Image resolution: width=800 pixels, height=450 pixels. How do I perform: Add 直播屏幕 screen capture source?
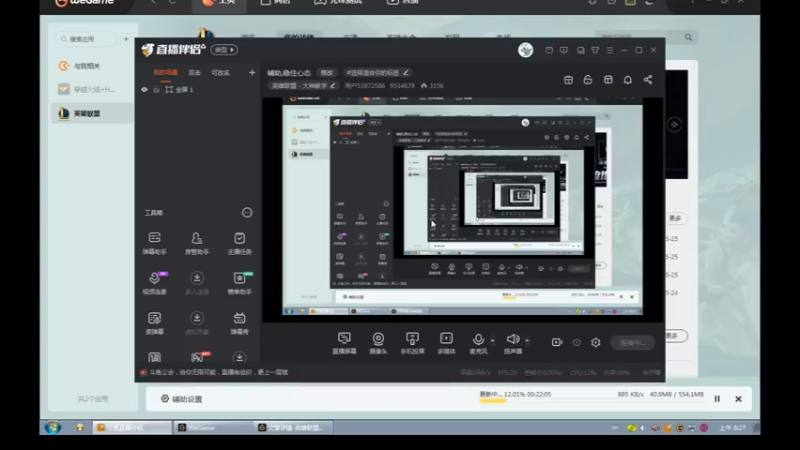point(344,343)
